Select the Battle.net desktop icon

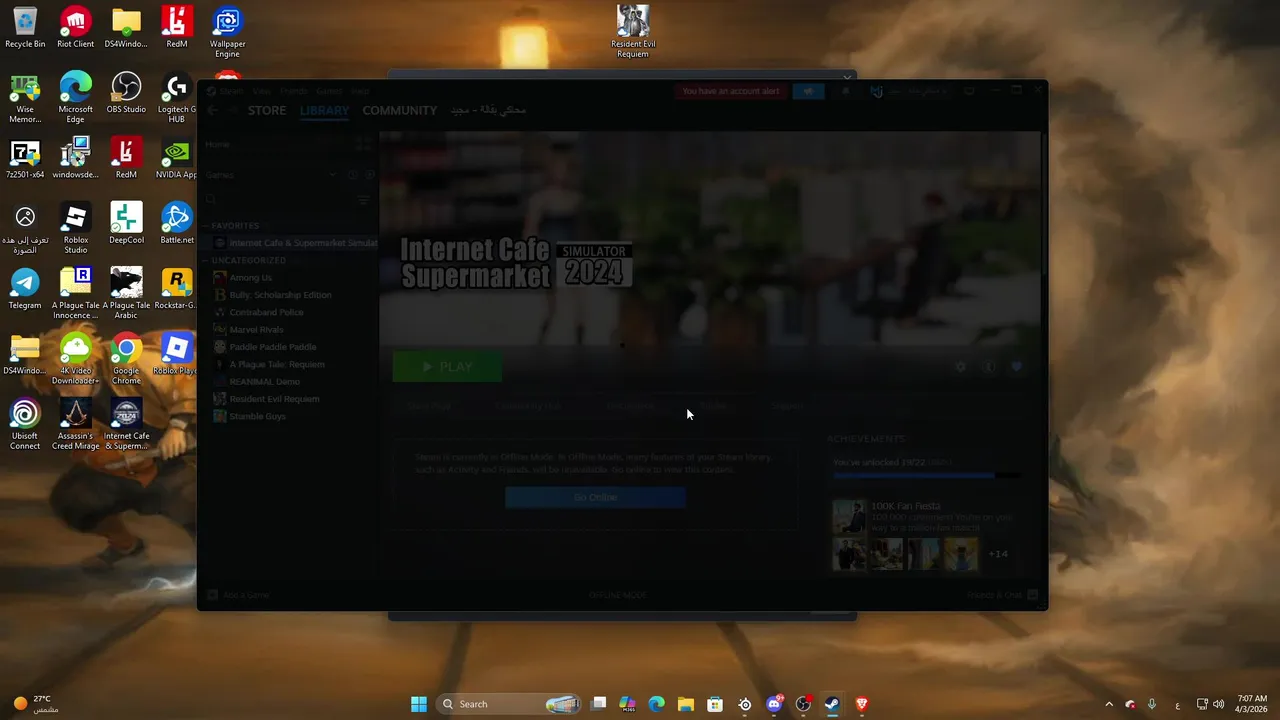click(x=176, y=224)
